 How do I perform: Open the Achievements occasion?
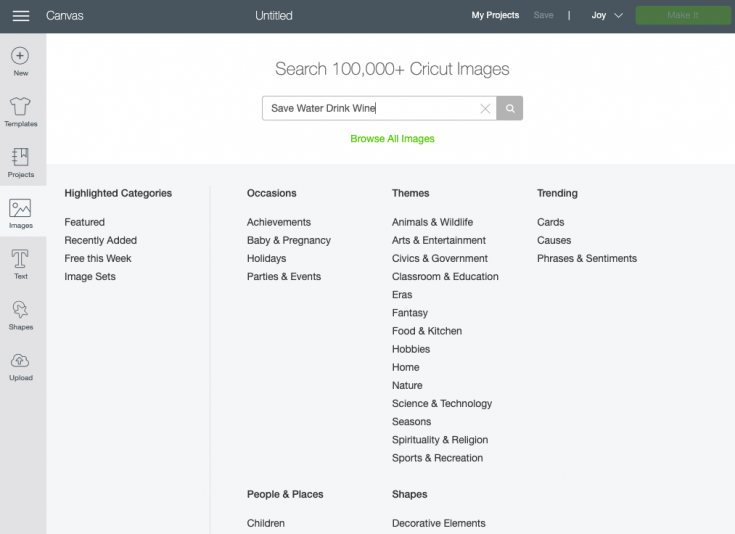[x=279, y=222]
